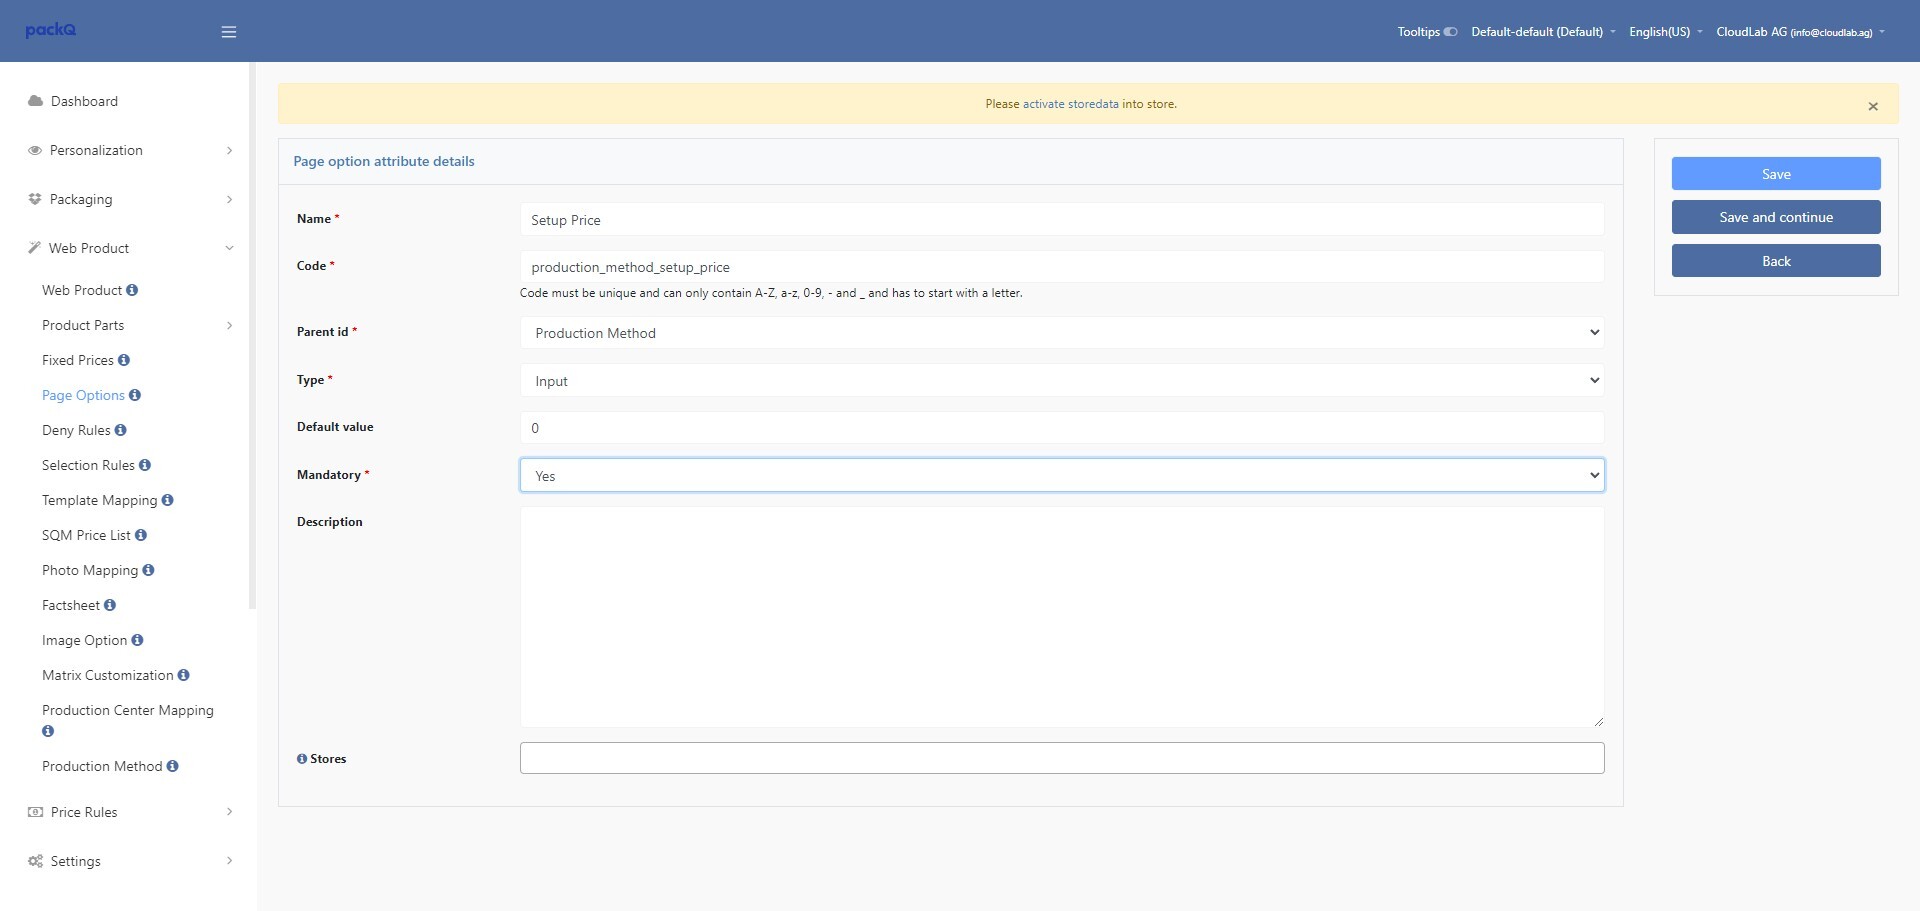Screen dimensions: 1920x911
Task: Open Template Mapping page
Action: (x=100, y=500)
